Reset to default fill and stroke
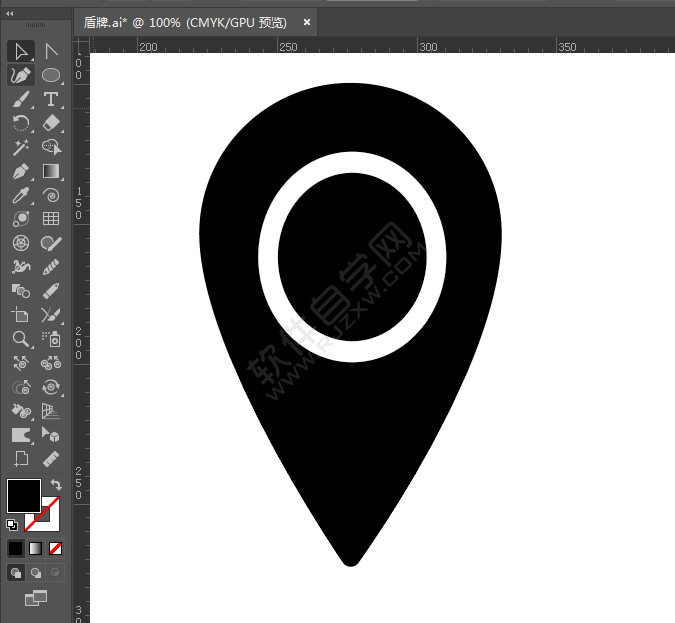The height and width of the screenshot is (623, 675). click(12, 525)
